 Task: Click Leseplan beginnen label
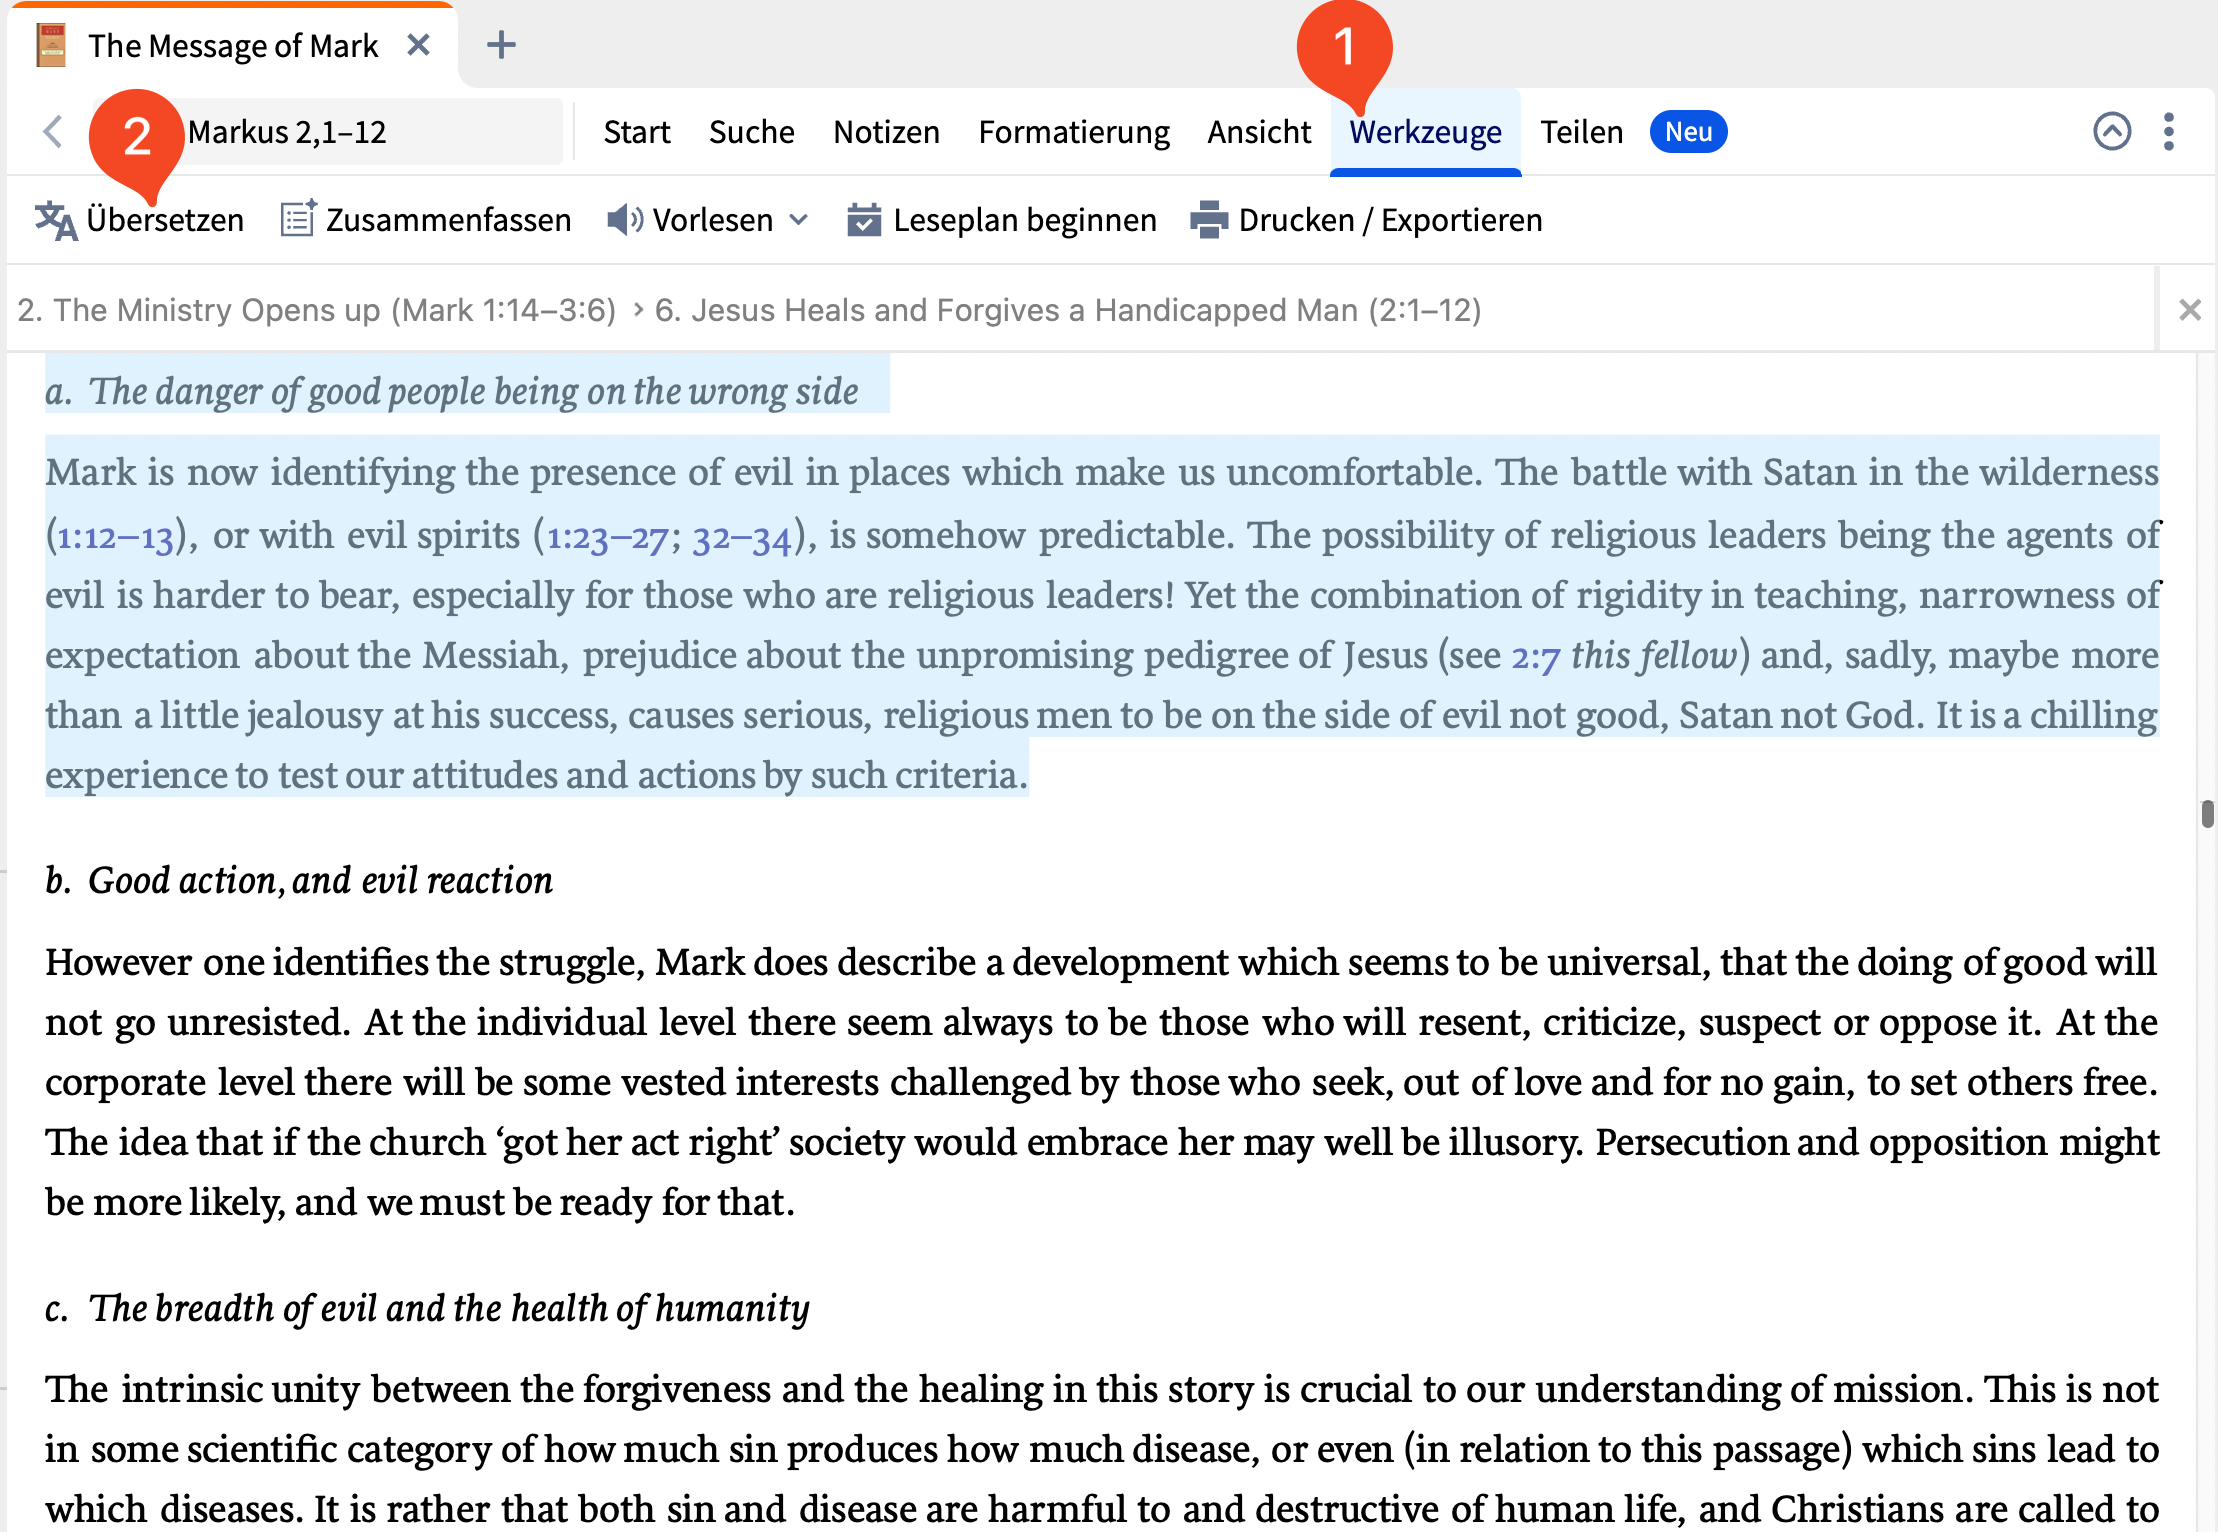[1024, 220]
